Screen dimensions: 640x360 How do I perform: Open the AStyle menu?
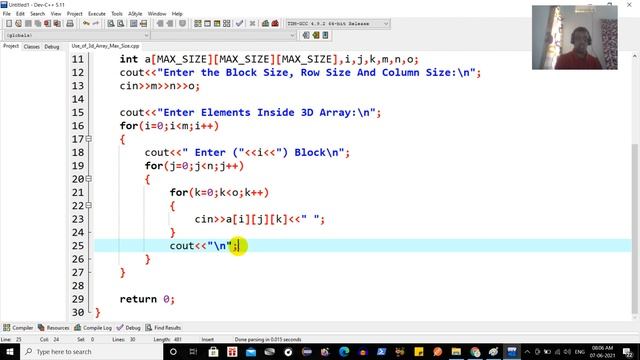click(x=135, y=13)
